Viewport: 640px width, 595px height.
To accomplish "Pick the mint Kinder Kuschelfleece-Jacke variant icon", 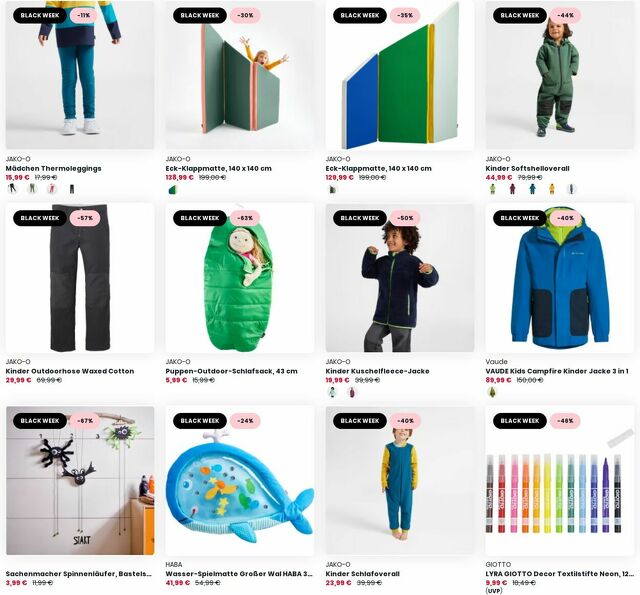I will [x=332, y=392].
